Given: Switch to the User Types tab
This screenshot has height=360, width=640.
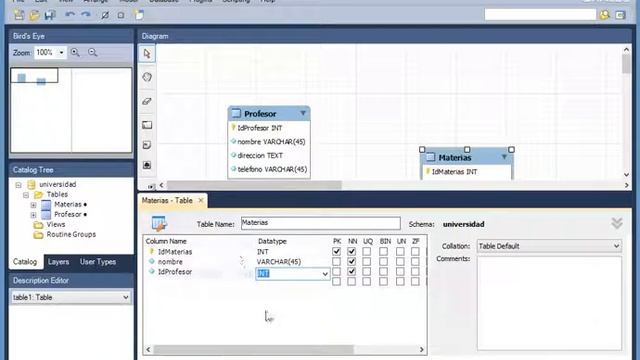Looking at the screenshot, I should (x=98, y=262).
